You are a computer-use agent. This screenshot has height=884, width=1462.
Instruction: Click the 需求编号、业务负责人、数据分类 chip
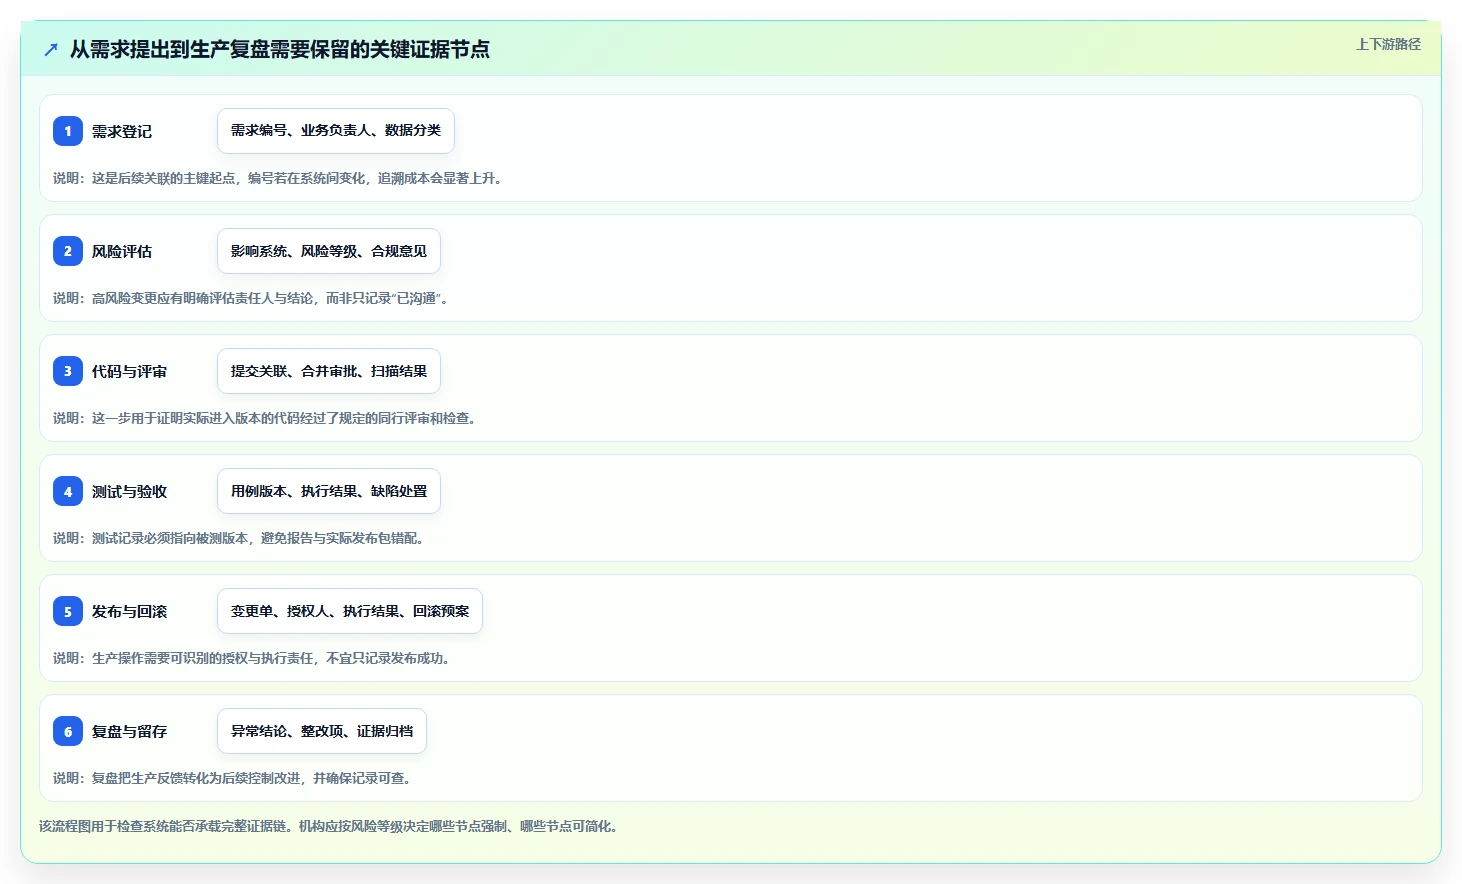click(x=336, y=131)
